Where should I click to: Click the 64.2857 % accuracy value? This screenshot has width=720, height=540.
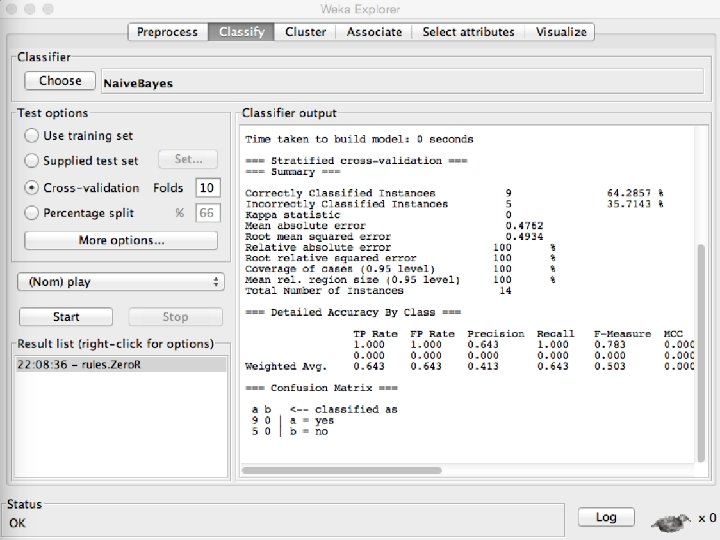click(x=635, y=193)
